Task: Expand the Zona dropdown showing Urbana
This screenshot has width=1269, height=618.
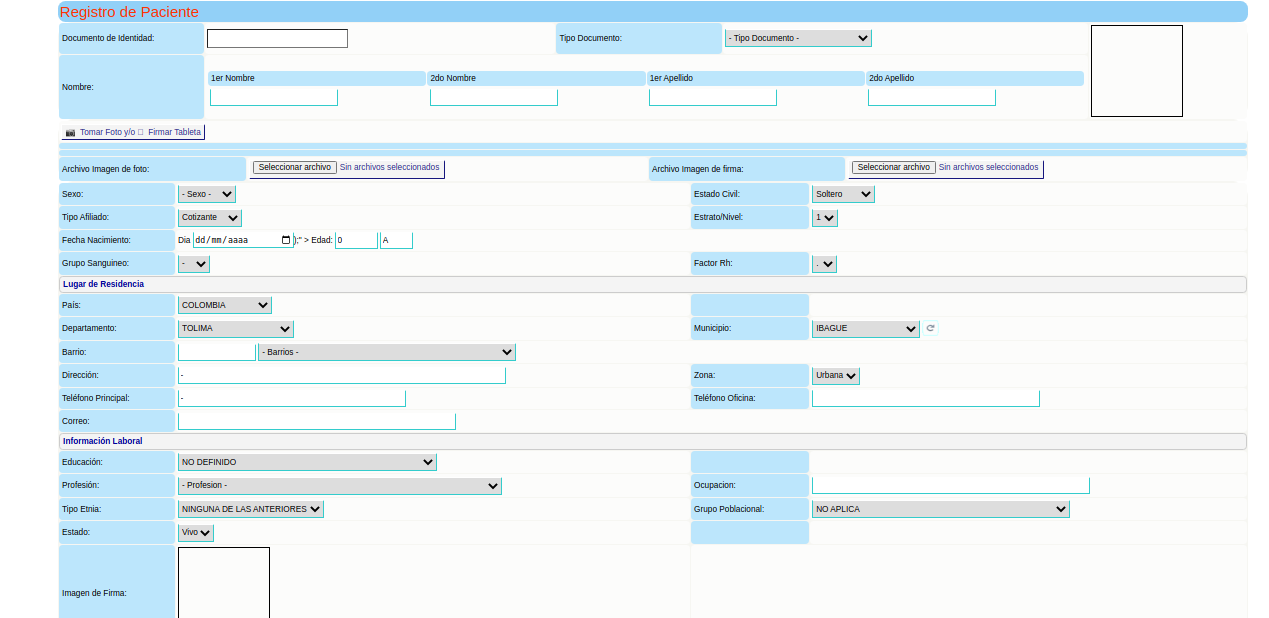Action: (x=835, y=376)
